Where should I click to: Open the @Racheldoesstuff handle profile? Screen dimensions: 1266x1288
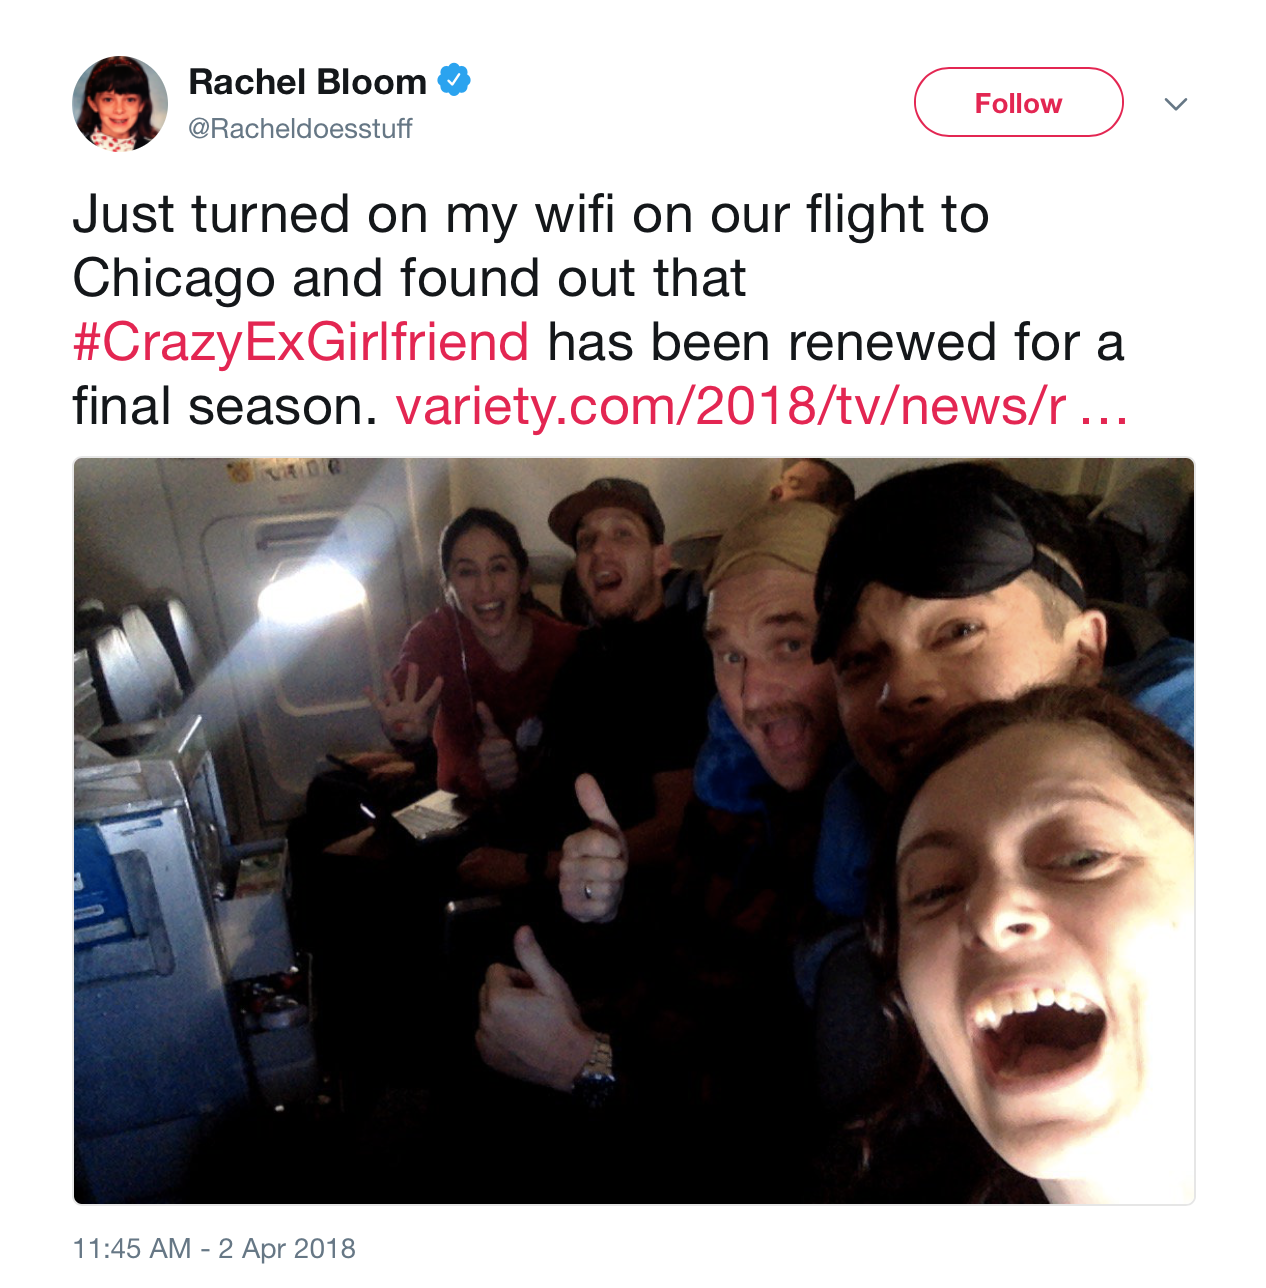coord(300,129)
